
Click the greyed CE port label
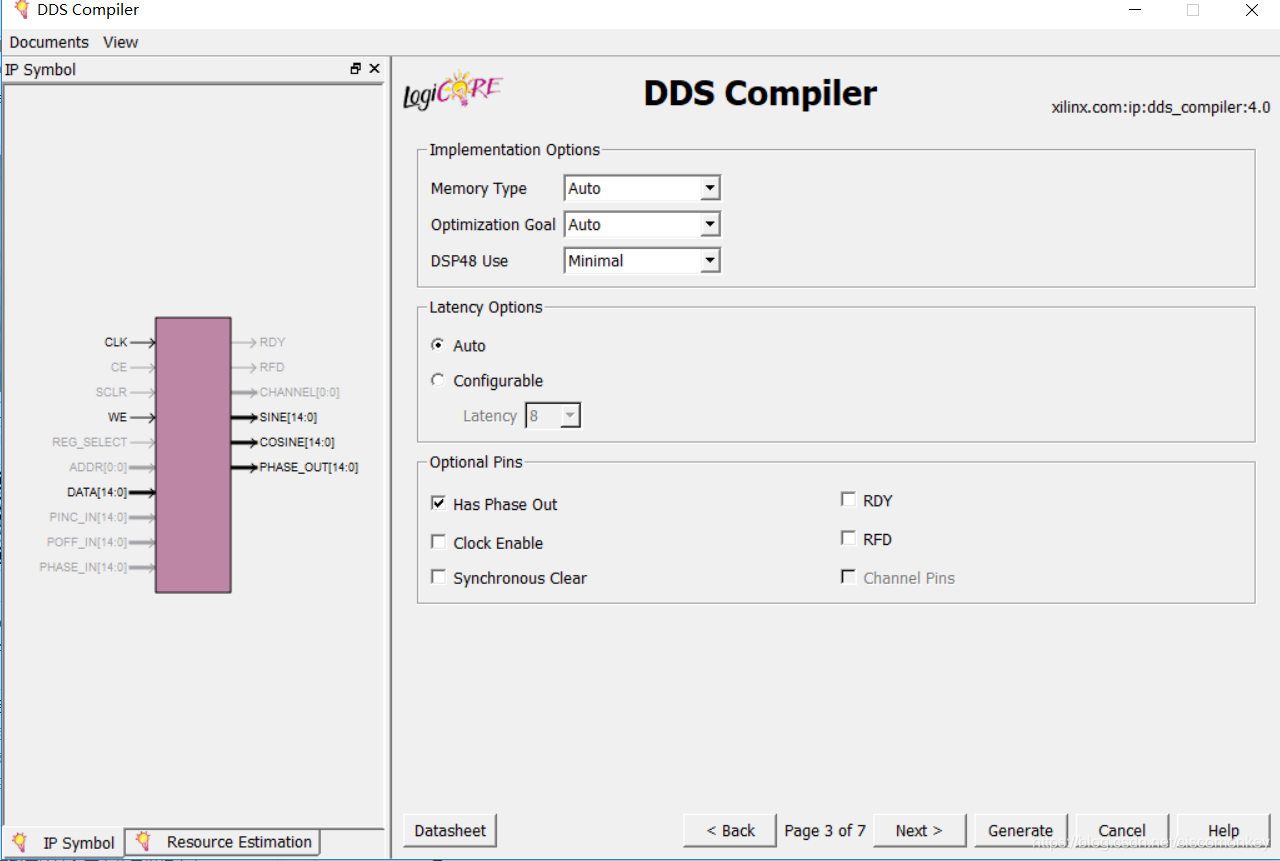tap(119, 367)
